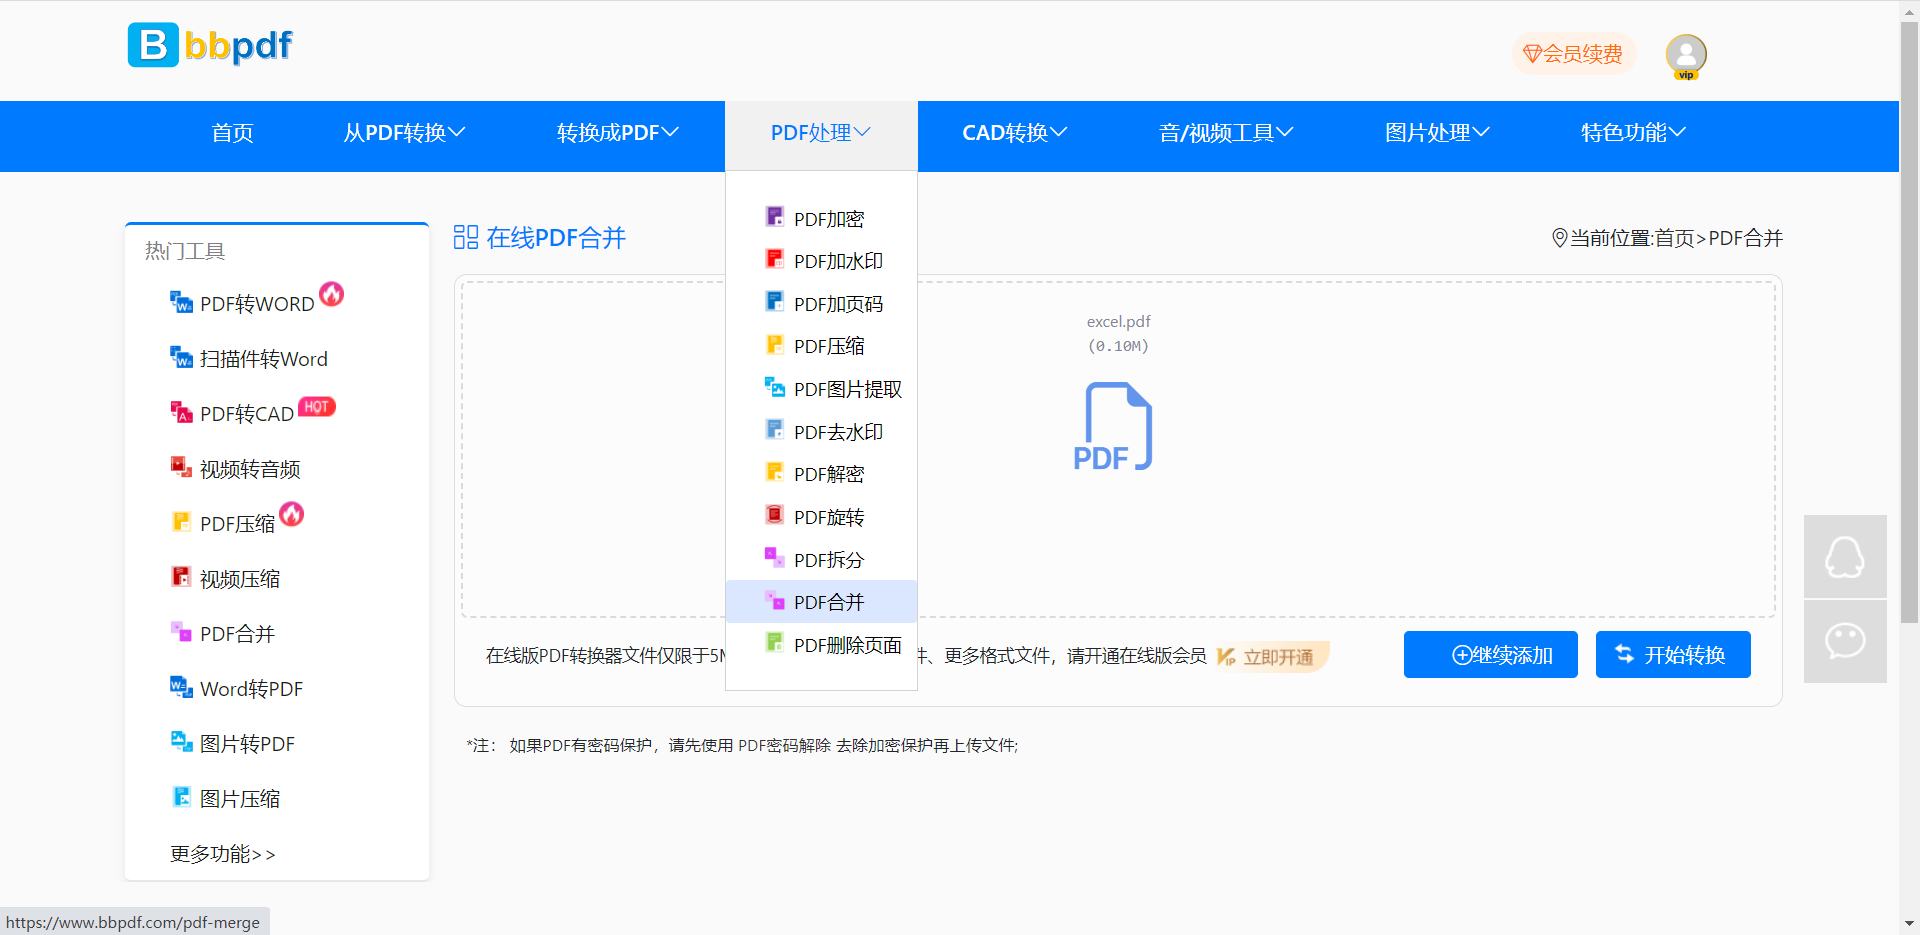
Task: Open 更多功能>> in the sidebar
Action: pos(222,854)
